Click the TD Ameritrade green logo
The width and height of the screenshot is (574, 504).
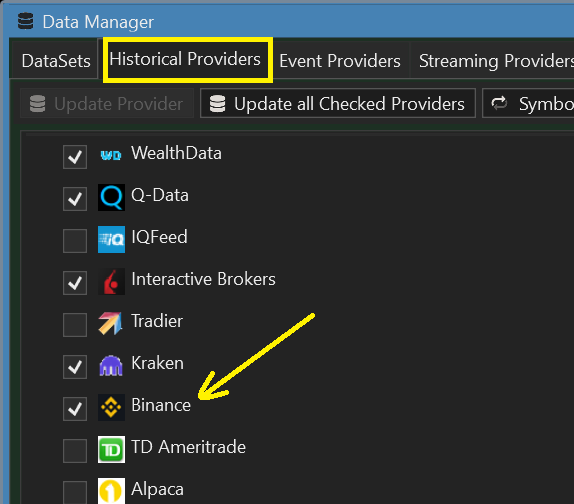click(111, 449)
